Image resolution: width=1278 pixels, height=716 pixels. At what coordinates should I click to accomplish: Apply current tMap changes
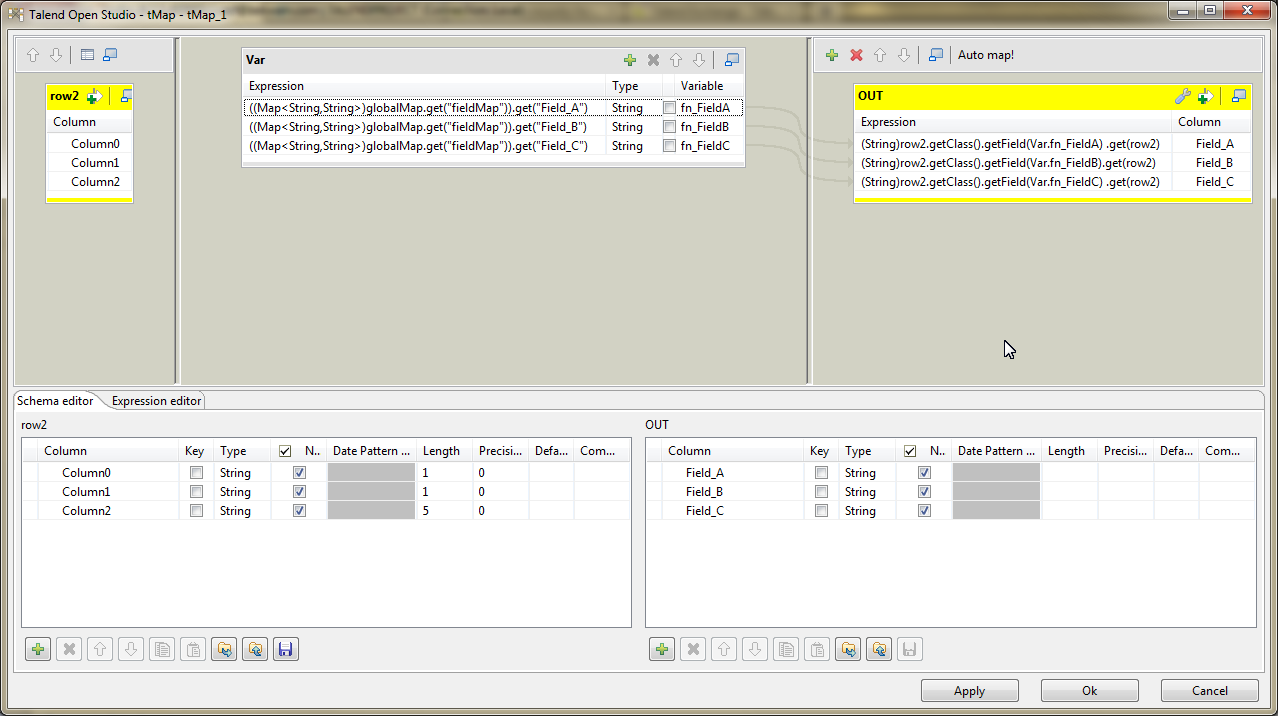968,690
